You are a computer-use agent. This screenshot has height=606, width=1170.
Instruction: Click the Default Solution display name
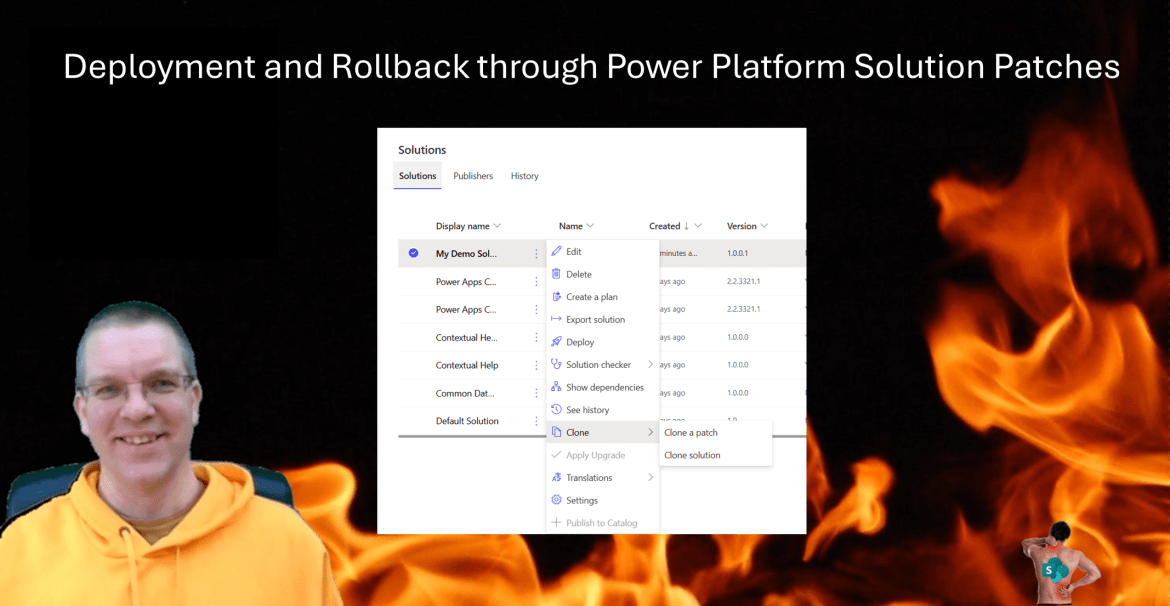pyautogui.click(x=467, y=421)
